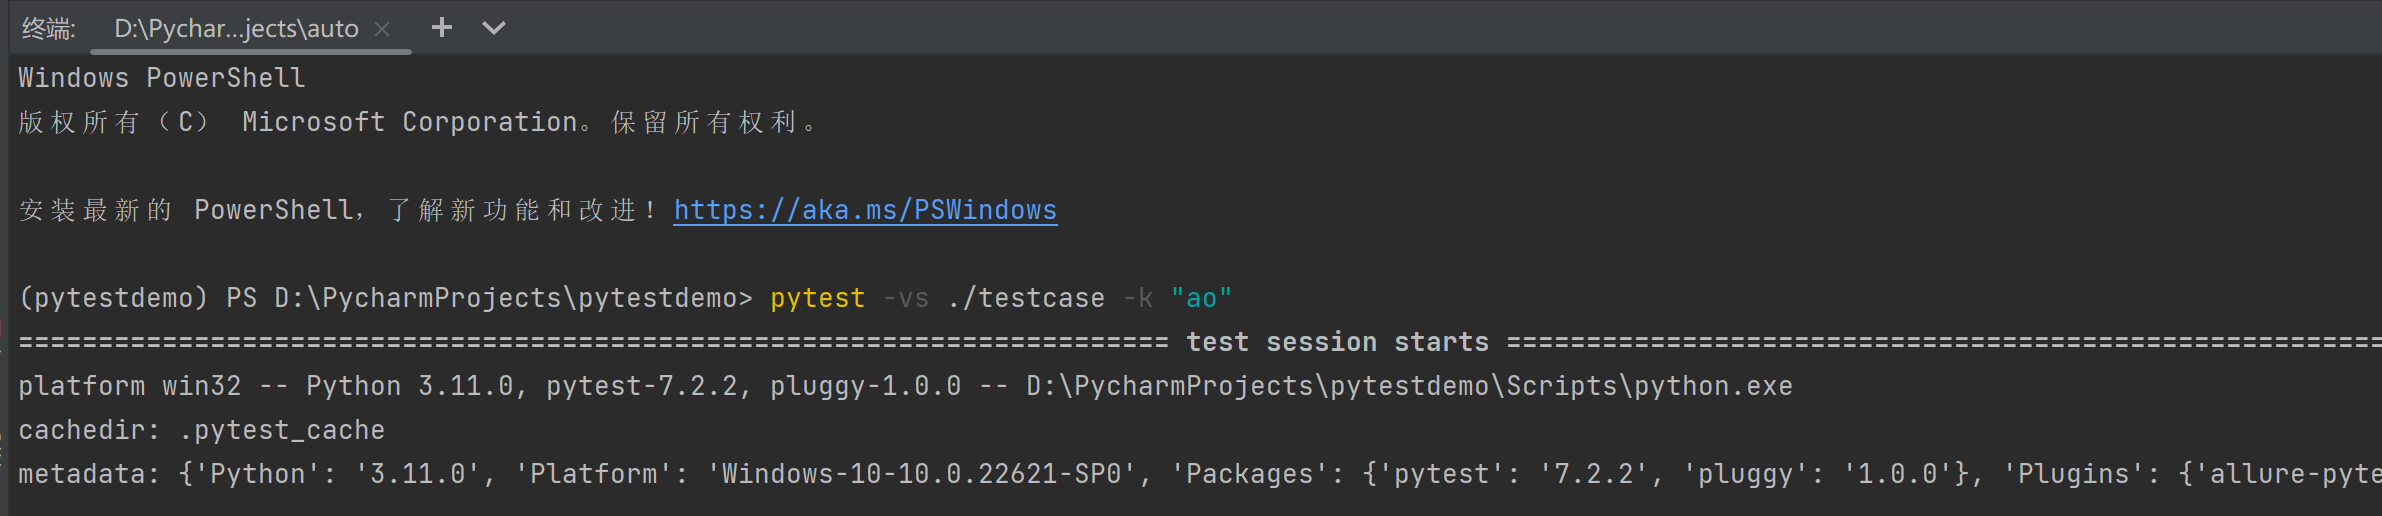This screenshot has height=516, width=2382.
Task: Close the D:\Pychar...jects\auto terminal tab
Action: [x=382, y=29]
